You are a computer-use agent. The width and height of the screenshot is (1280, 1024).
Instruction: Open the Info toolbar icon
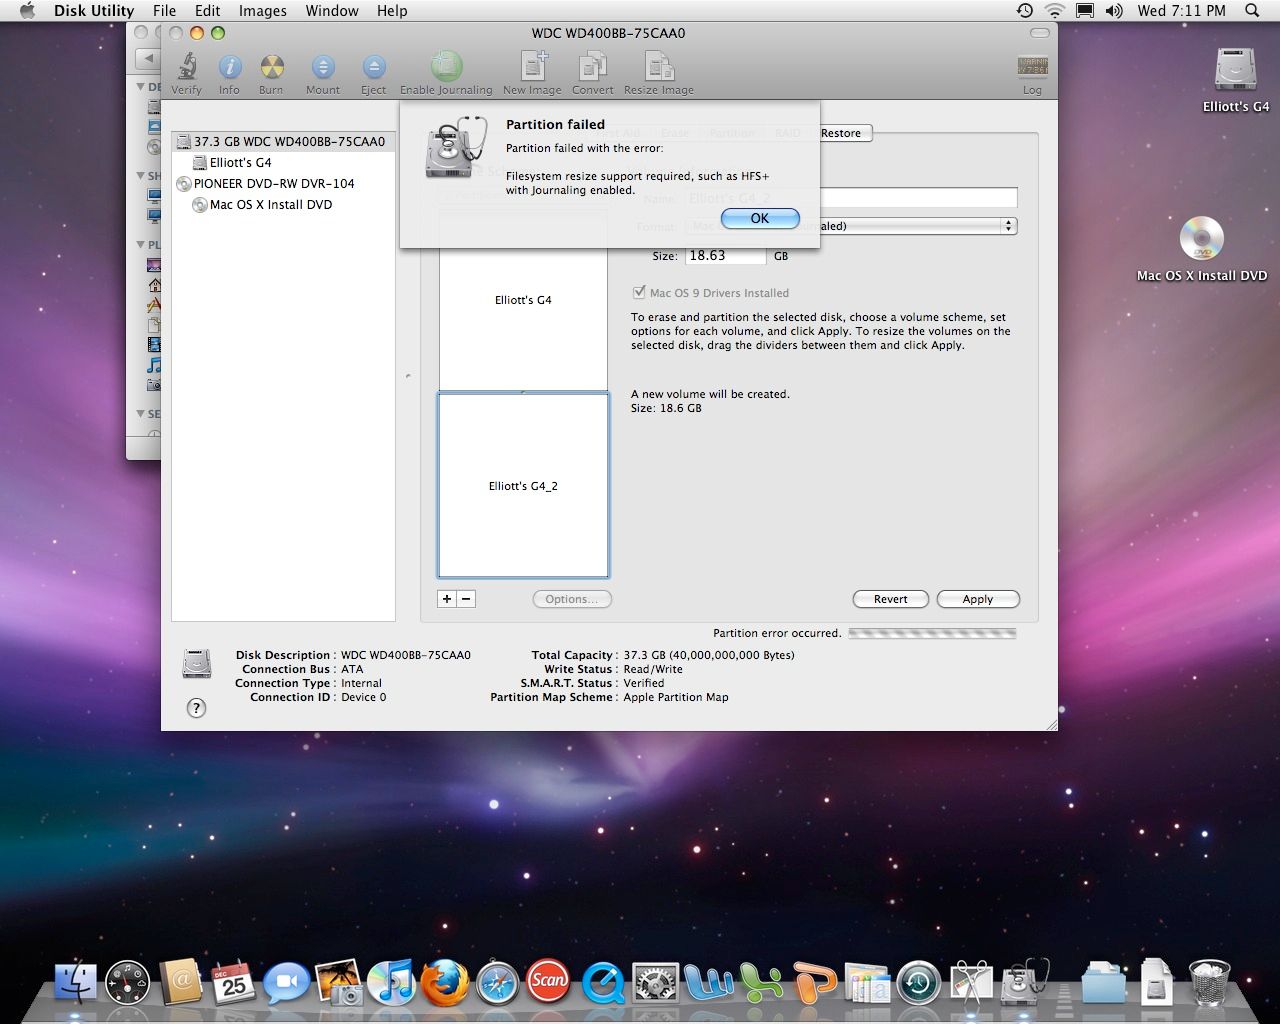229,68
